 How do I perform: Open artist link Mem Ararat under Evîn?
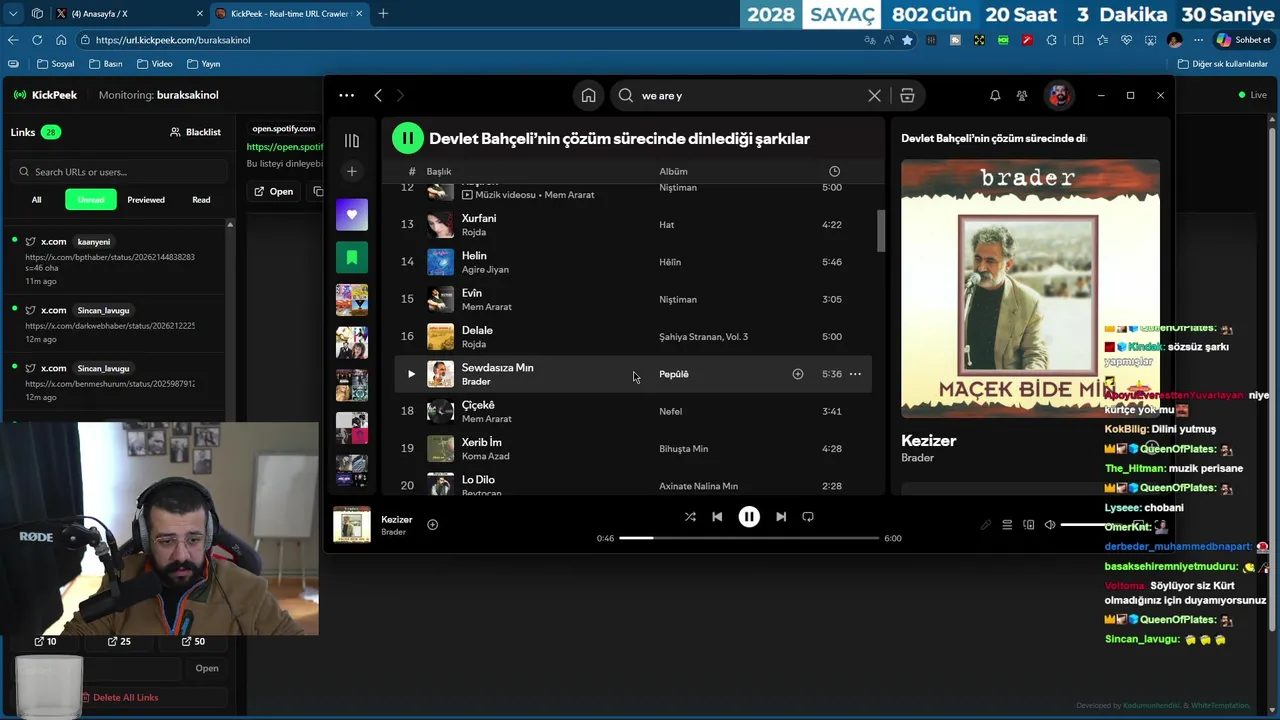pyautogui.click(x=486, y=307)
